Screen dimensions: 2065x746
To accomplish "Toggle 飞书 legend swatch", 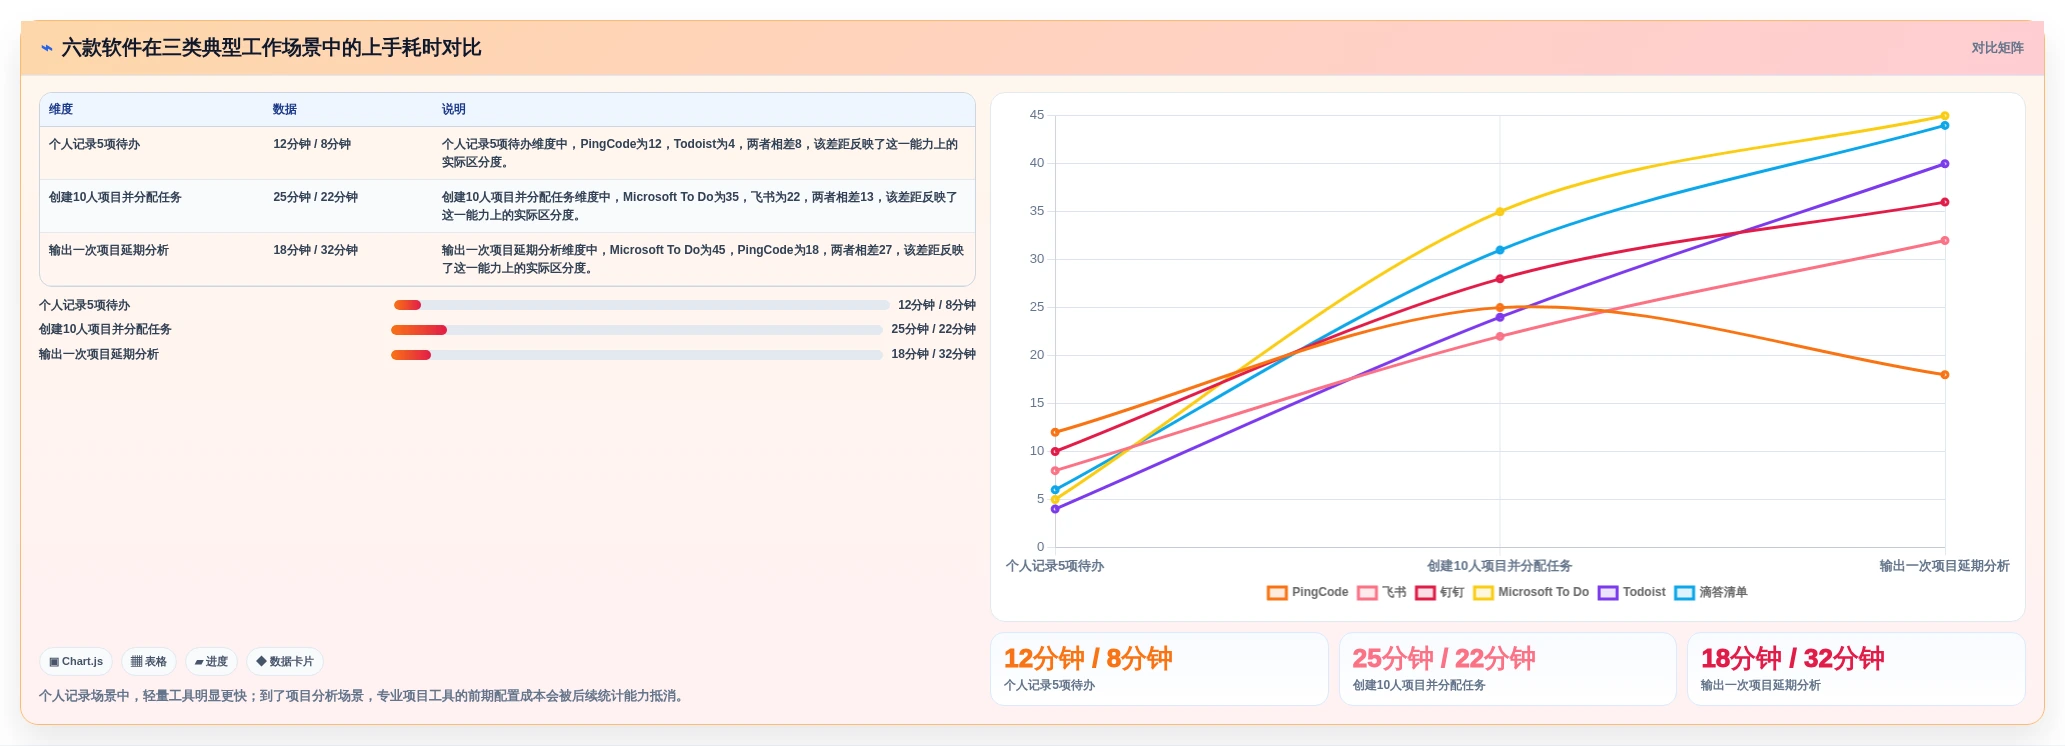I will tap(1367, 593).
